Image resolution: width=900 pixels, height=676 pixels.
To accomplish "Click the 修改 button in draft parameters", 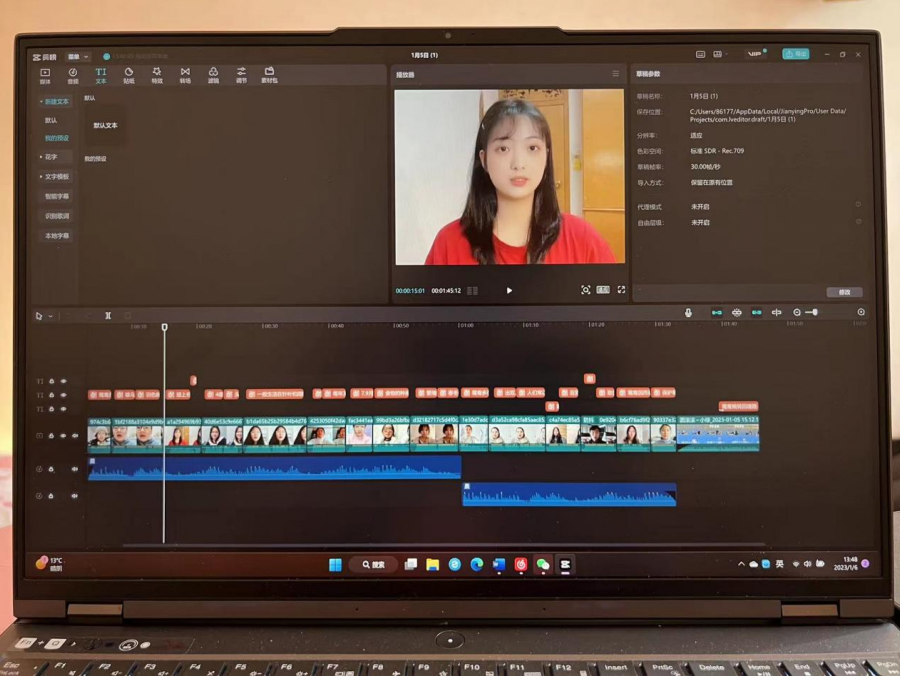I will coord(844,292).
